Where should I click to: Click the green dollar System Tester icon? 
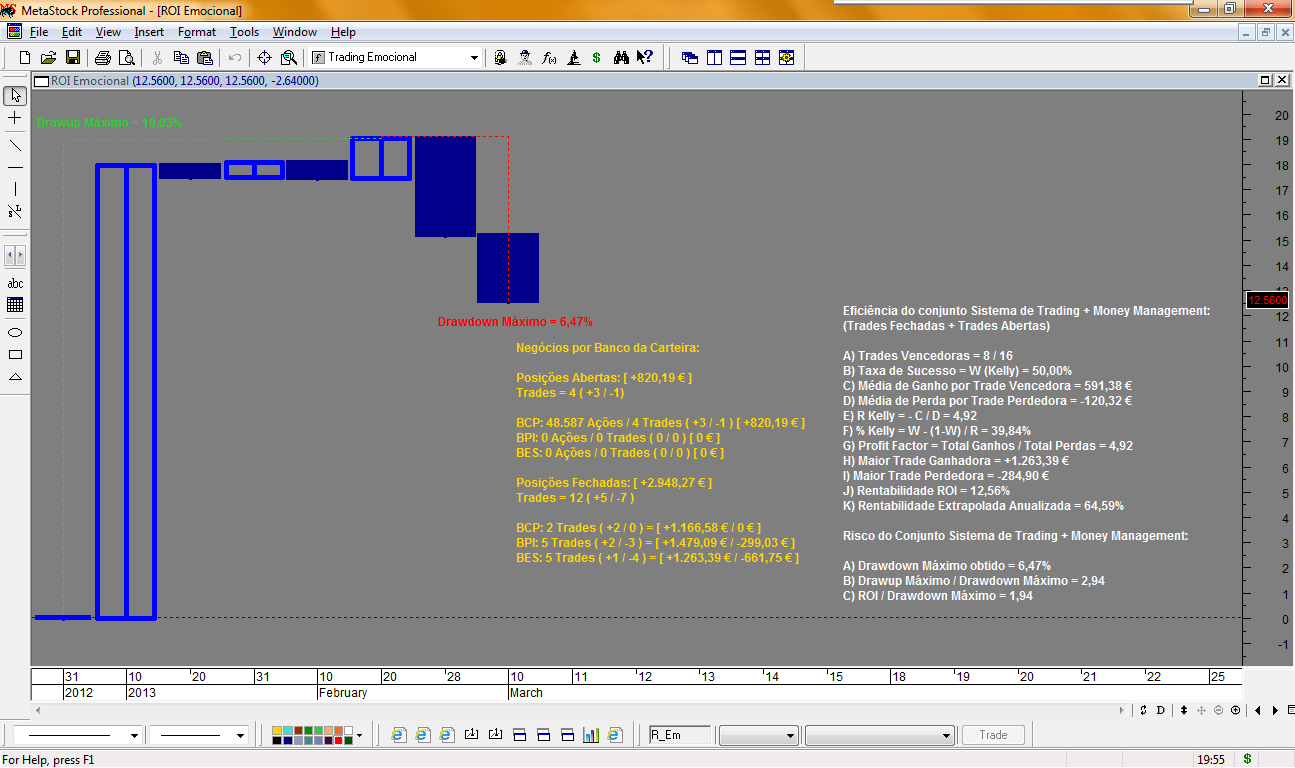pyautogui.click(x=597, y=57)
